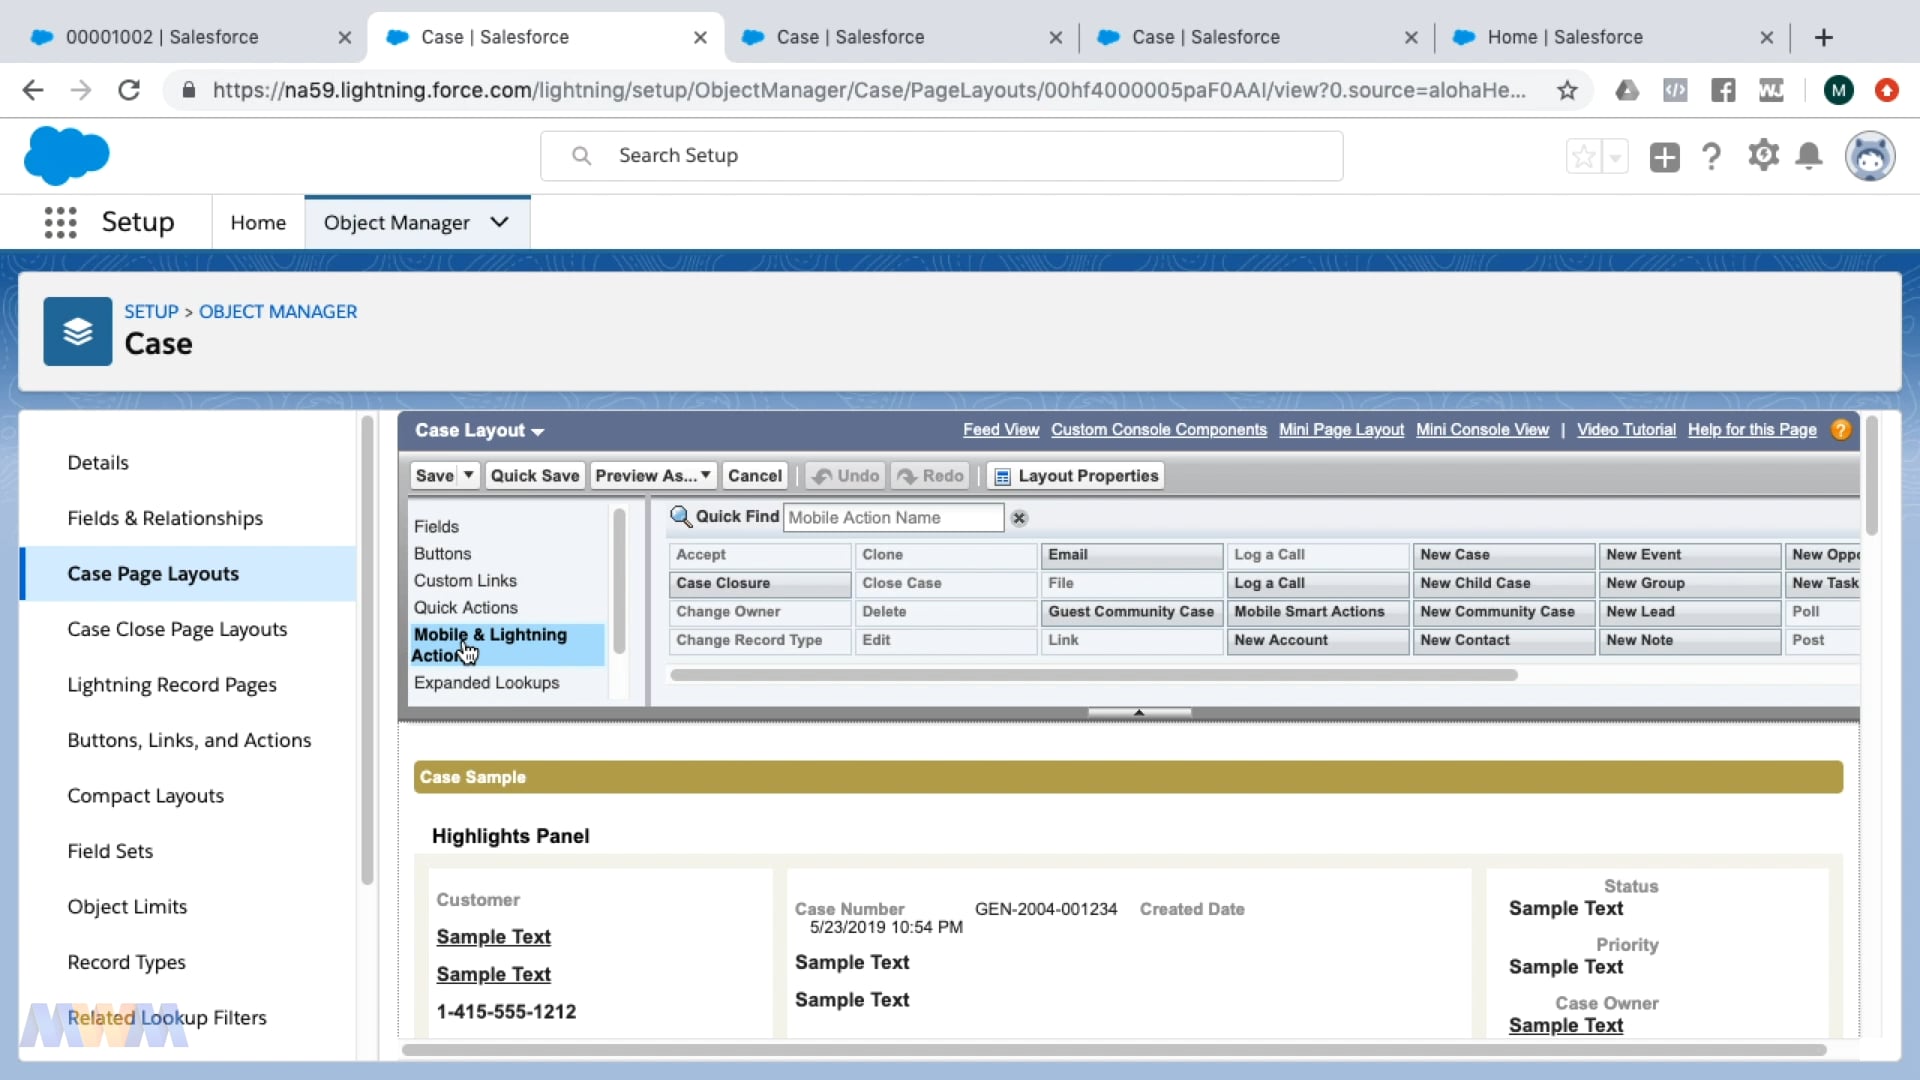This screenshot has height=1080, width=1920.
Task: Clear the Quick Find with the X icon
Action: 1019,518
